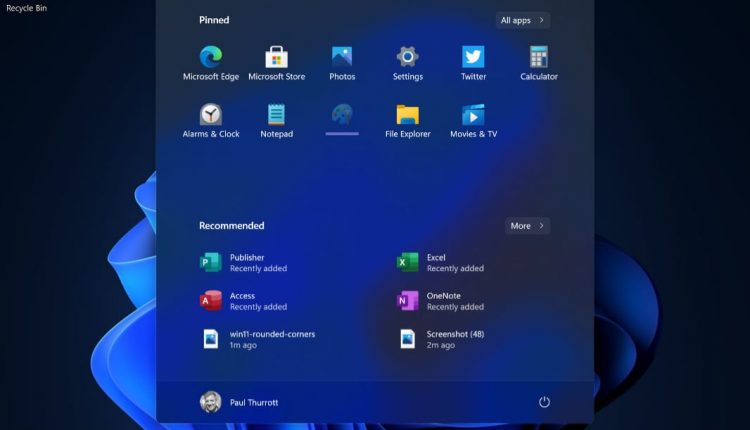This screenshot has height=430, width=750.
Task: Click '1m ago' under win11-rounded-corners
Action: pos(243,345)
